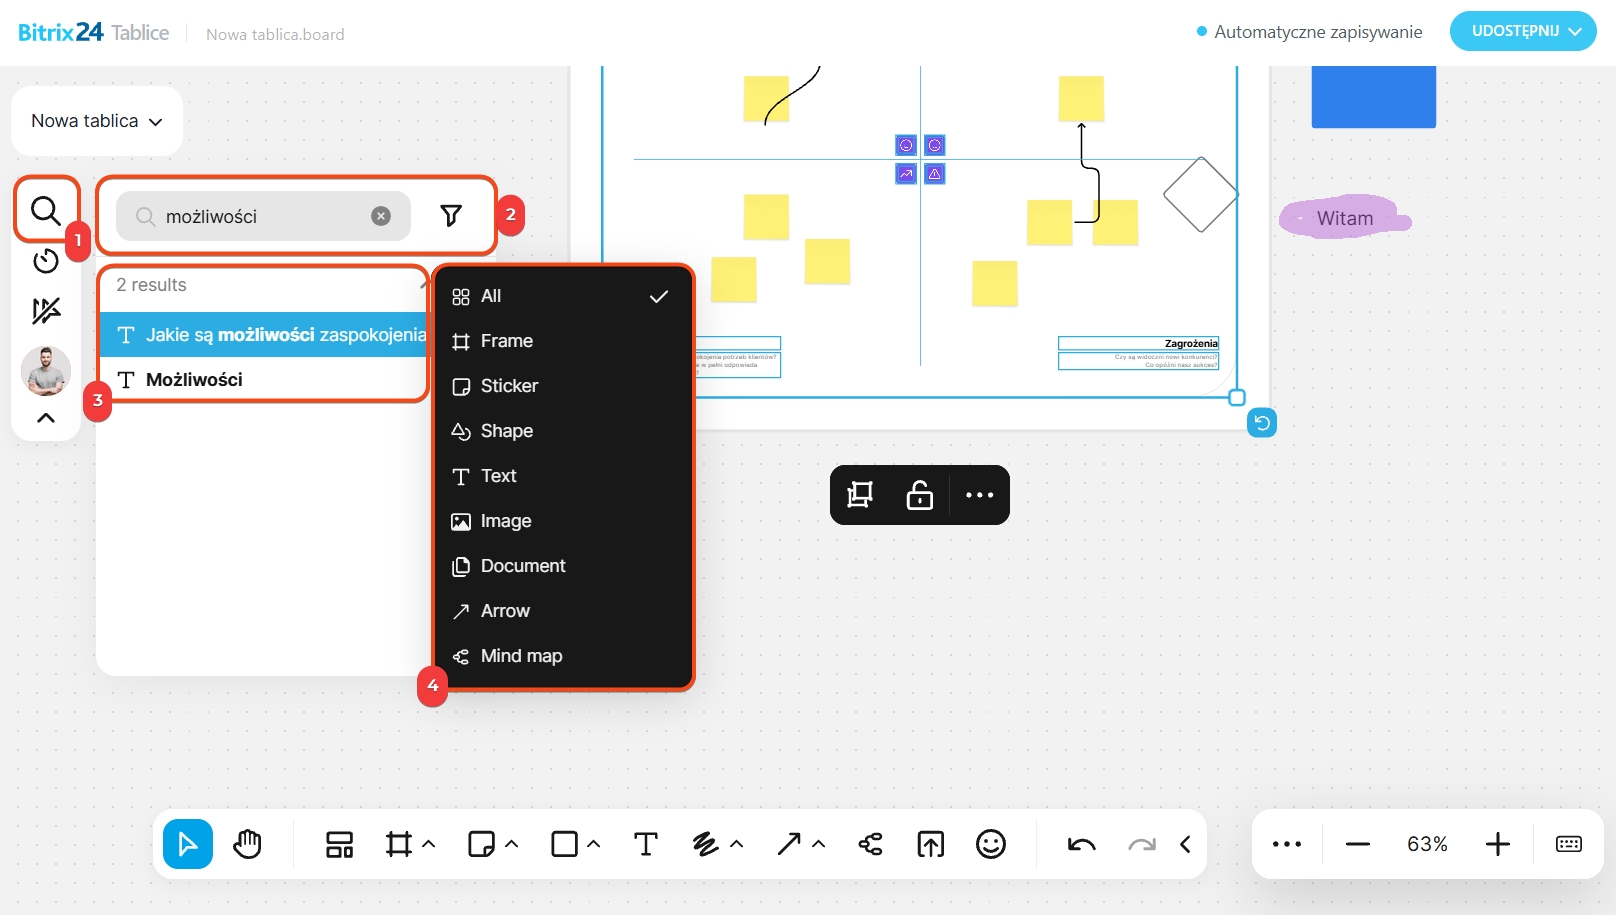
Task: Clear the search text with the X button
Action: (381, 216)
